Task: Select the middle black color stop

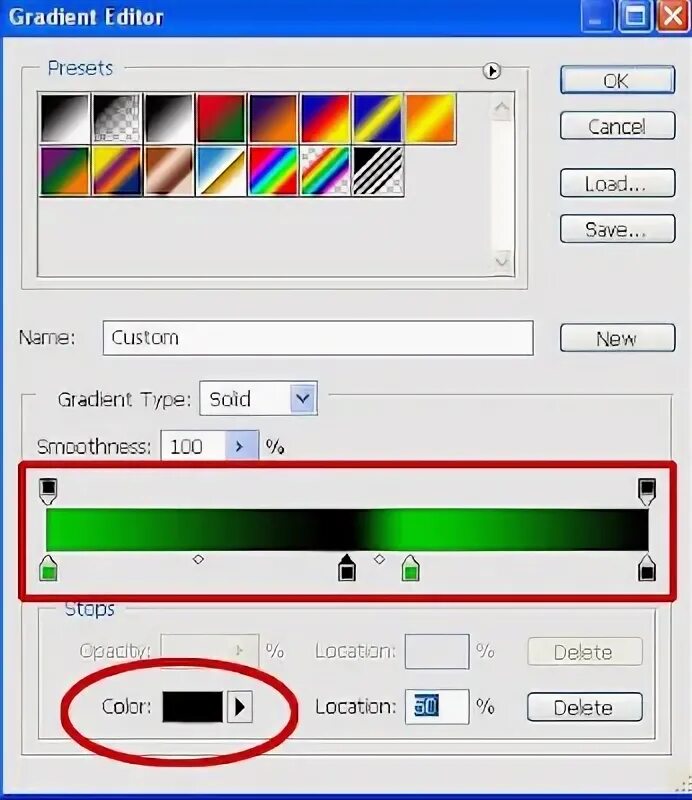Action: (347, 567)
